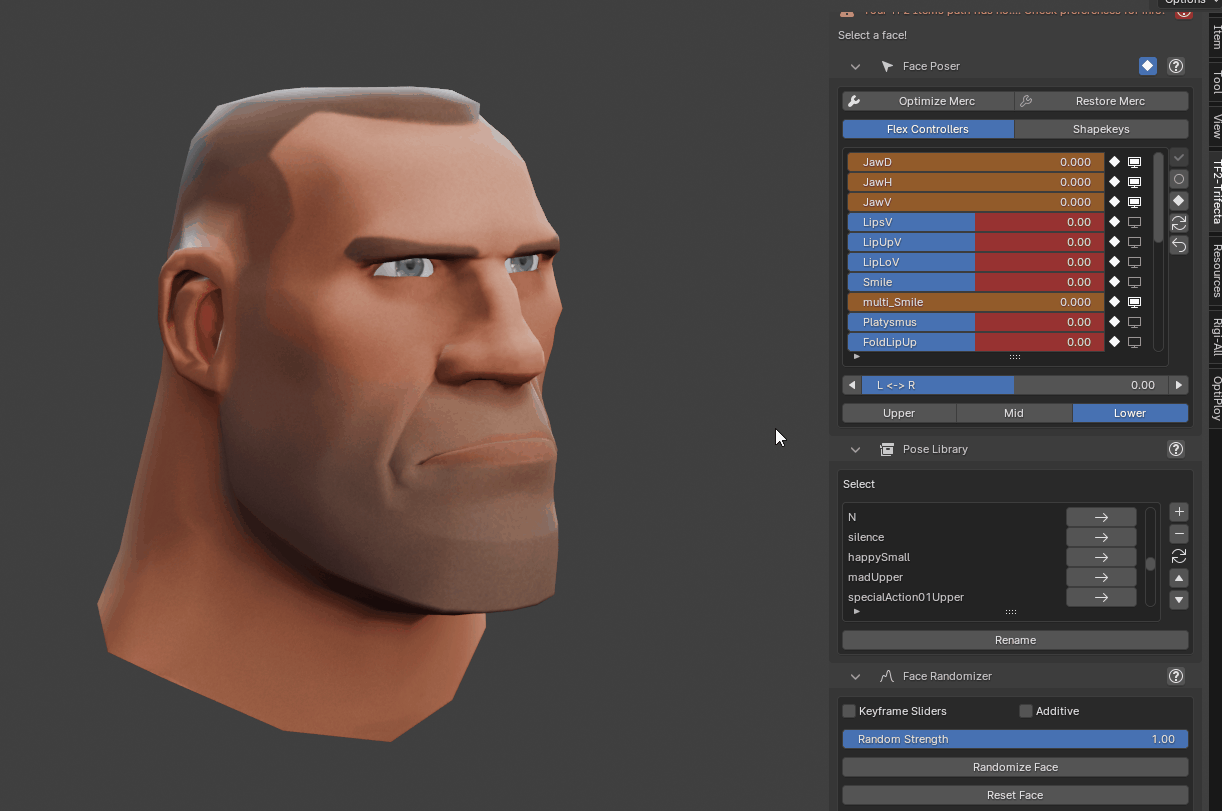Toggle the monitor icon for JawD

click(1135, 162)
